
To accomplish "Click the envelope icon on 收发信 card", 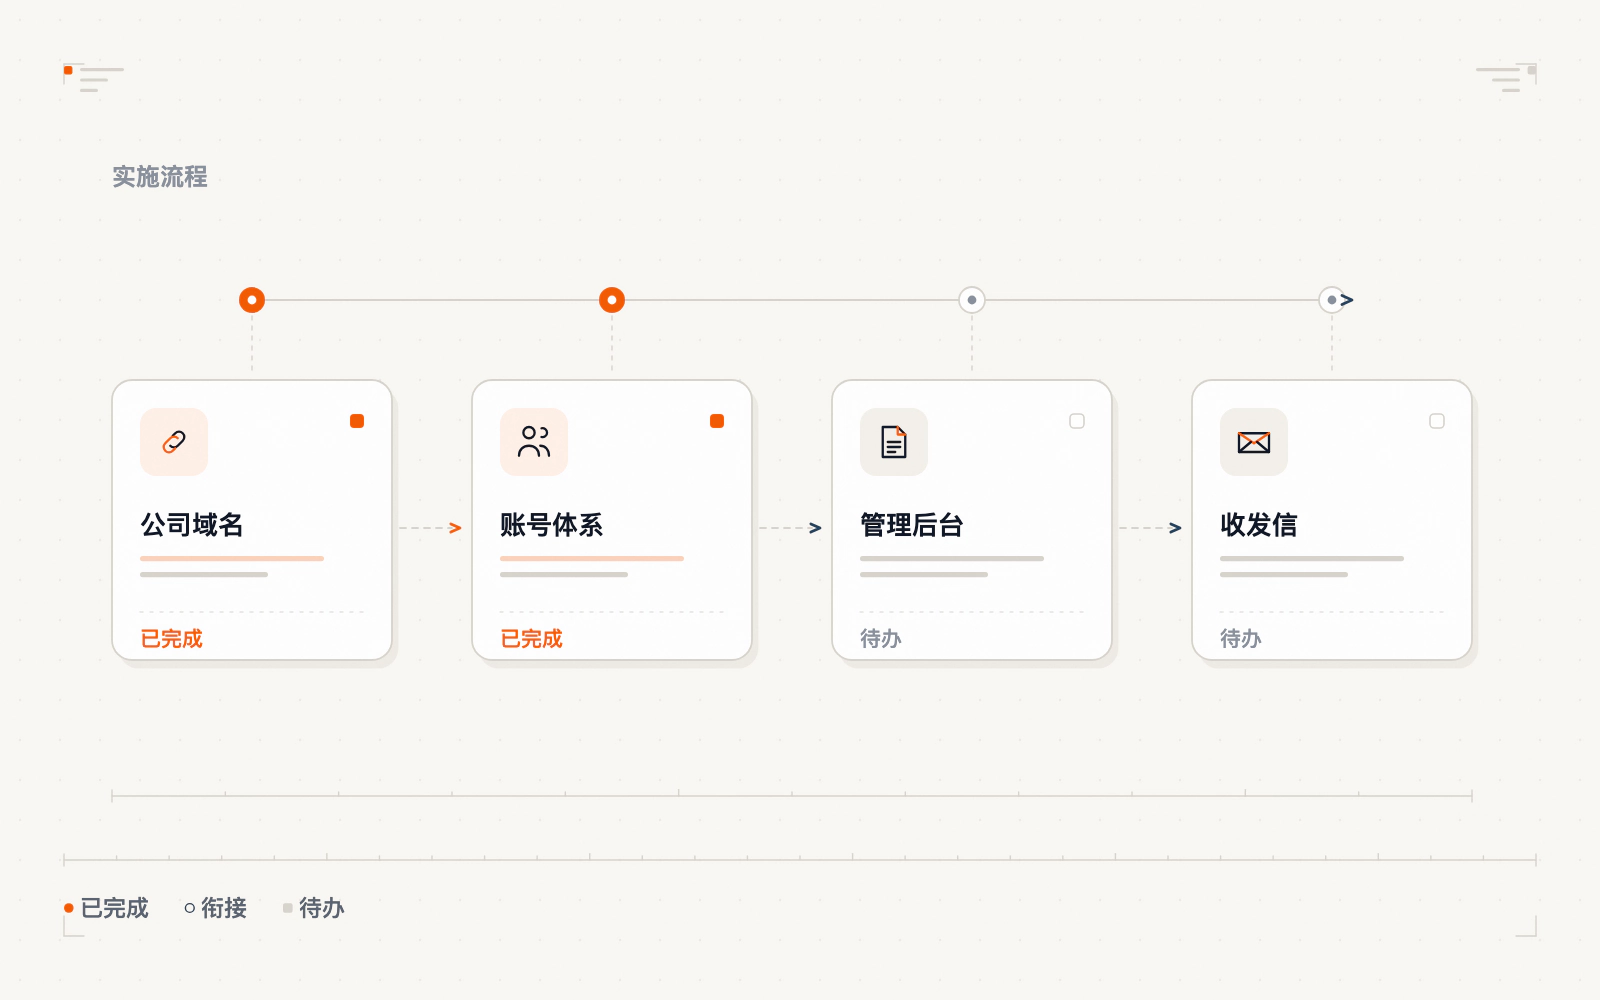I will click(1254, 441).
